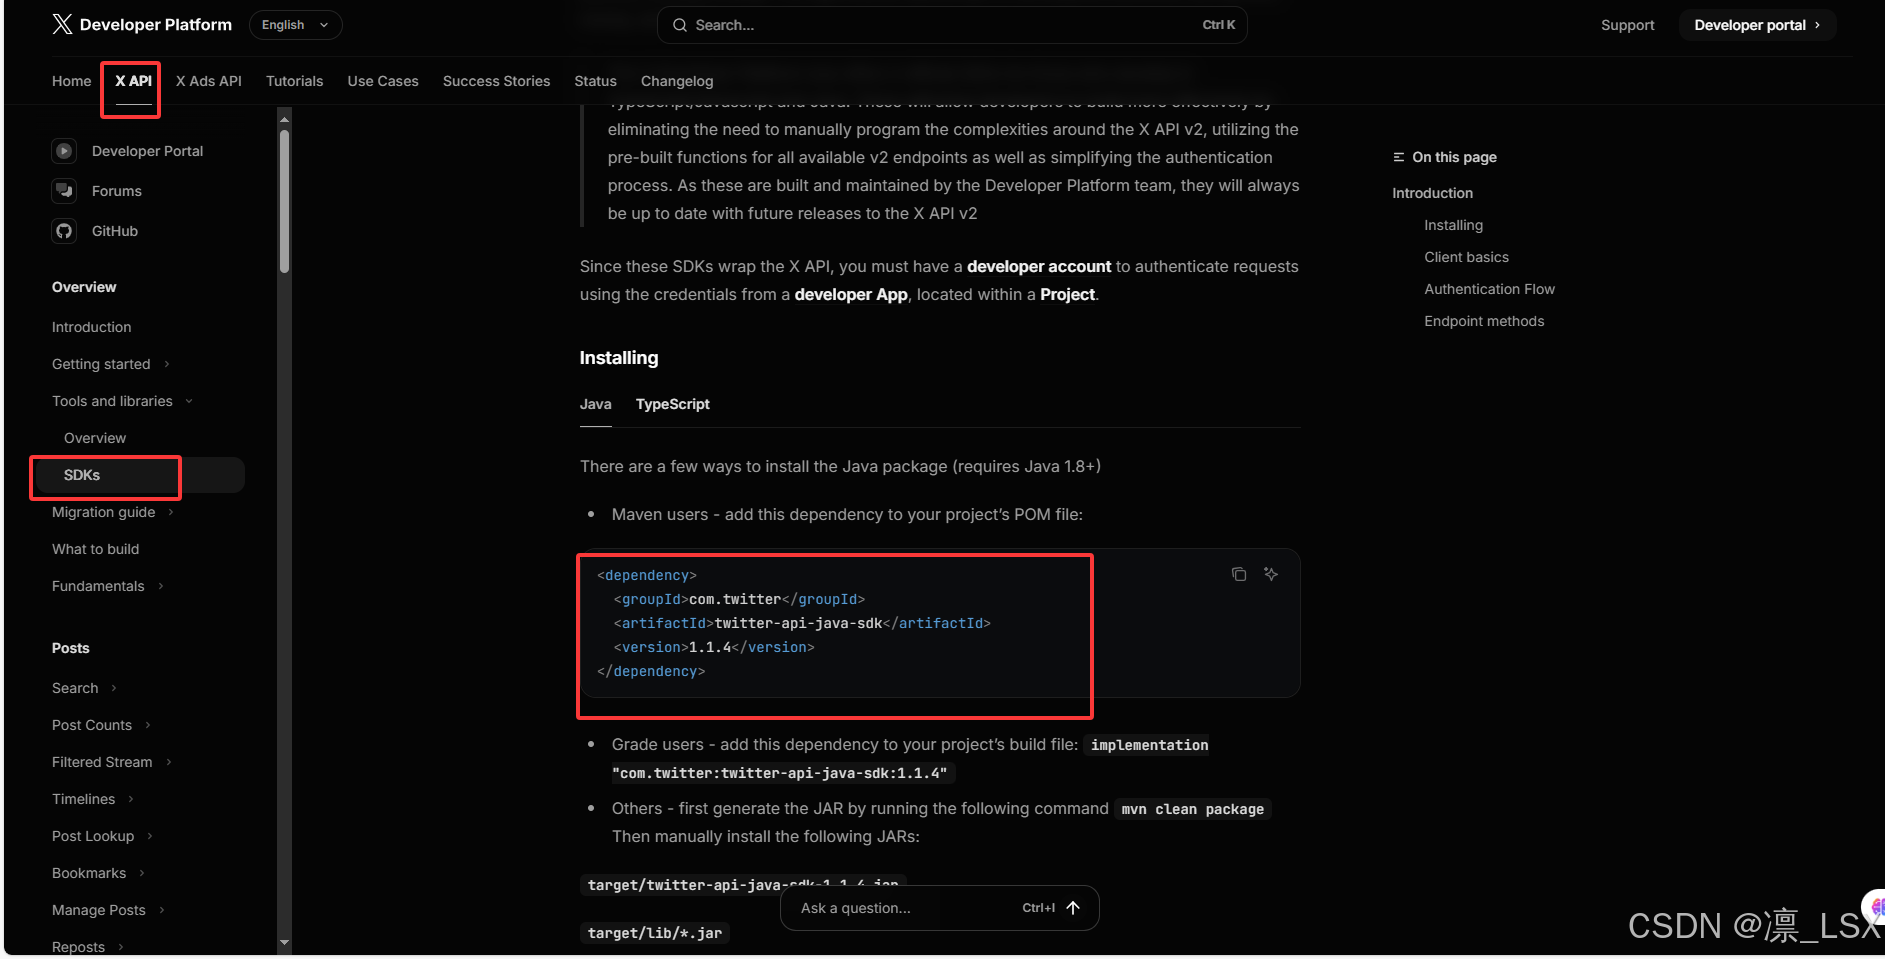Expand the Timelines section
Screen dimensions: 1885x959
131,799
